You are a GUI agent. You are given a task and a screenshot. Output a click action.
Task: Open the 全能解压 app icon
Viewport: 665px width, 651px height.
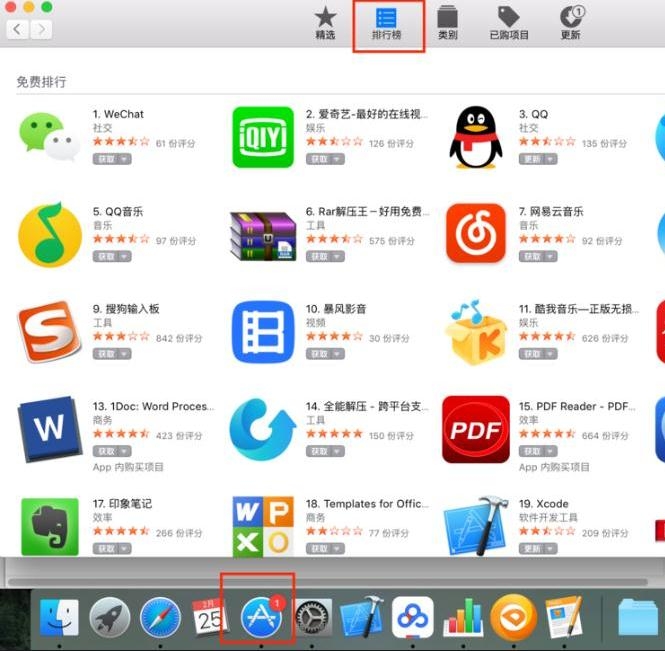(263, 429)
